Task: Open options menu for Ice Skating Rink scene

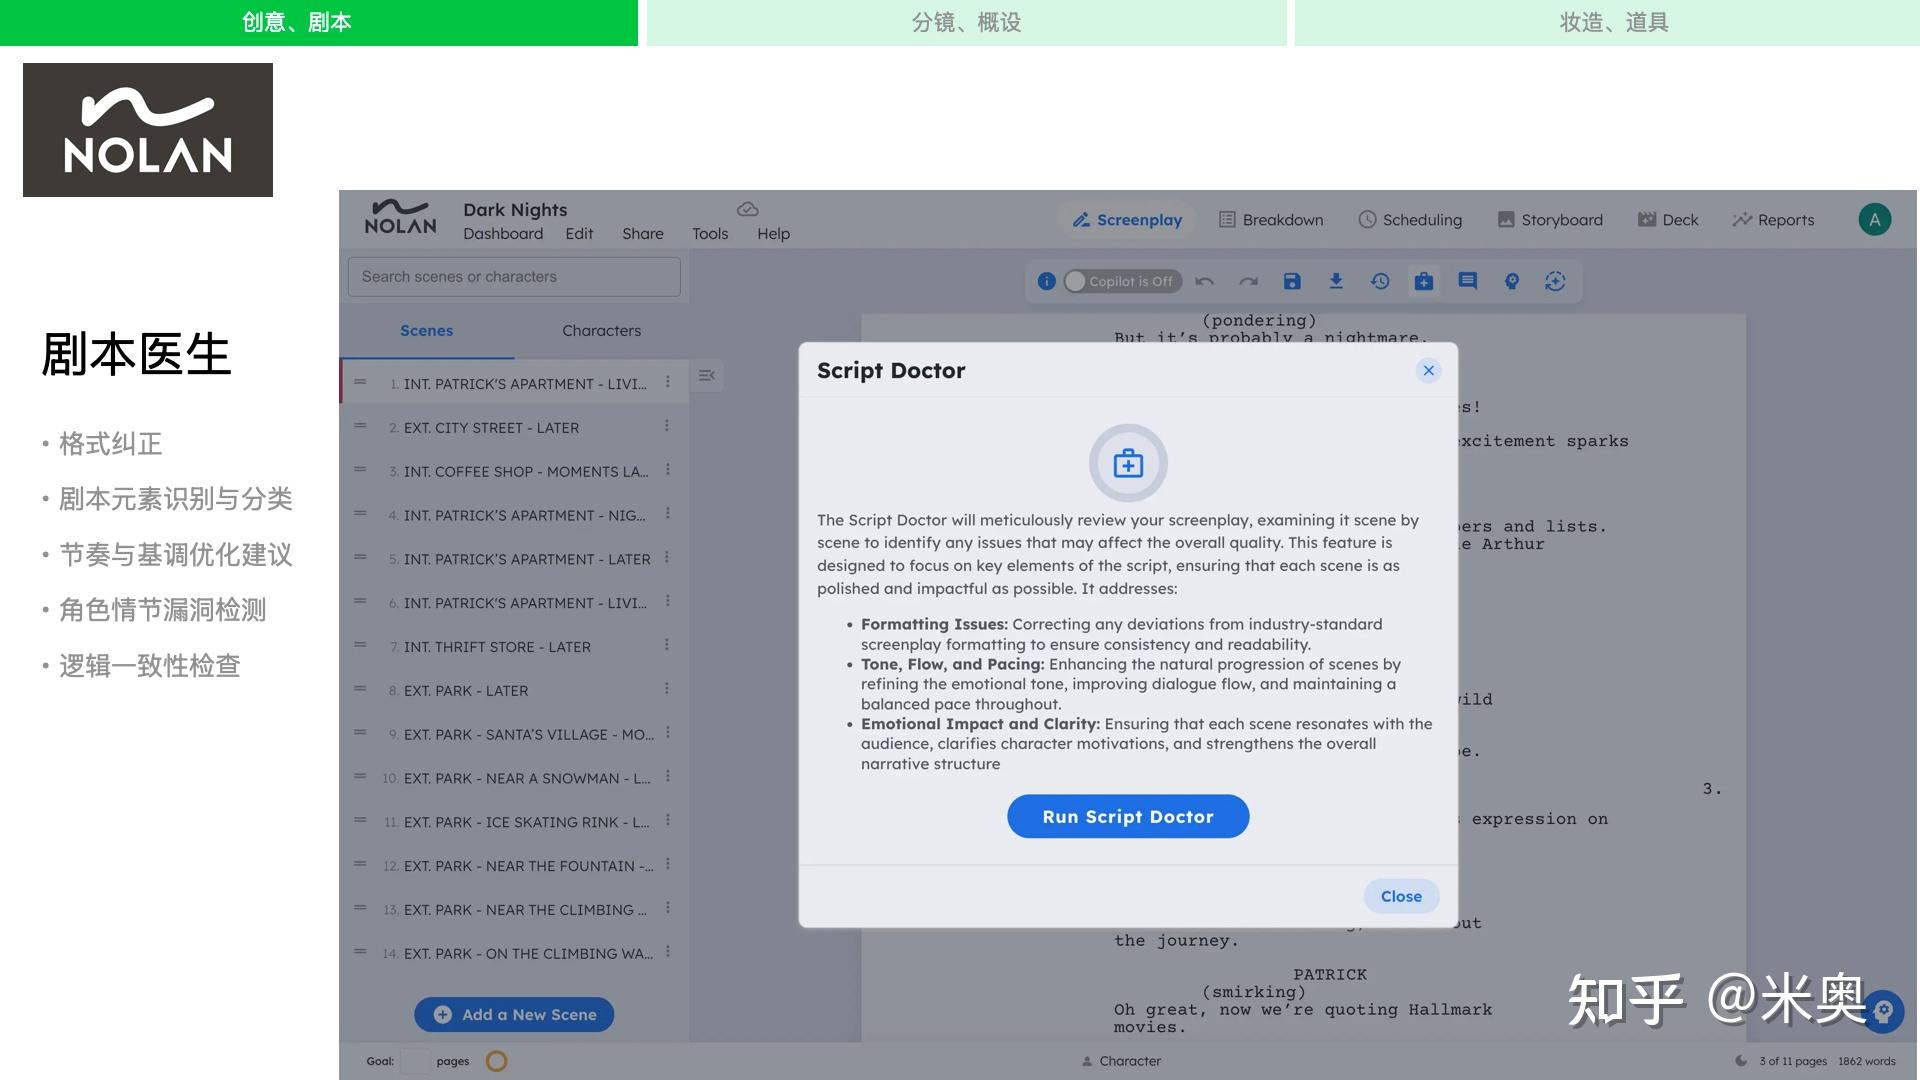Action: 667,821
